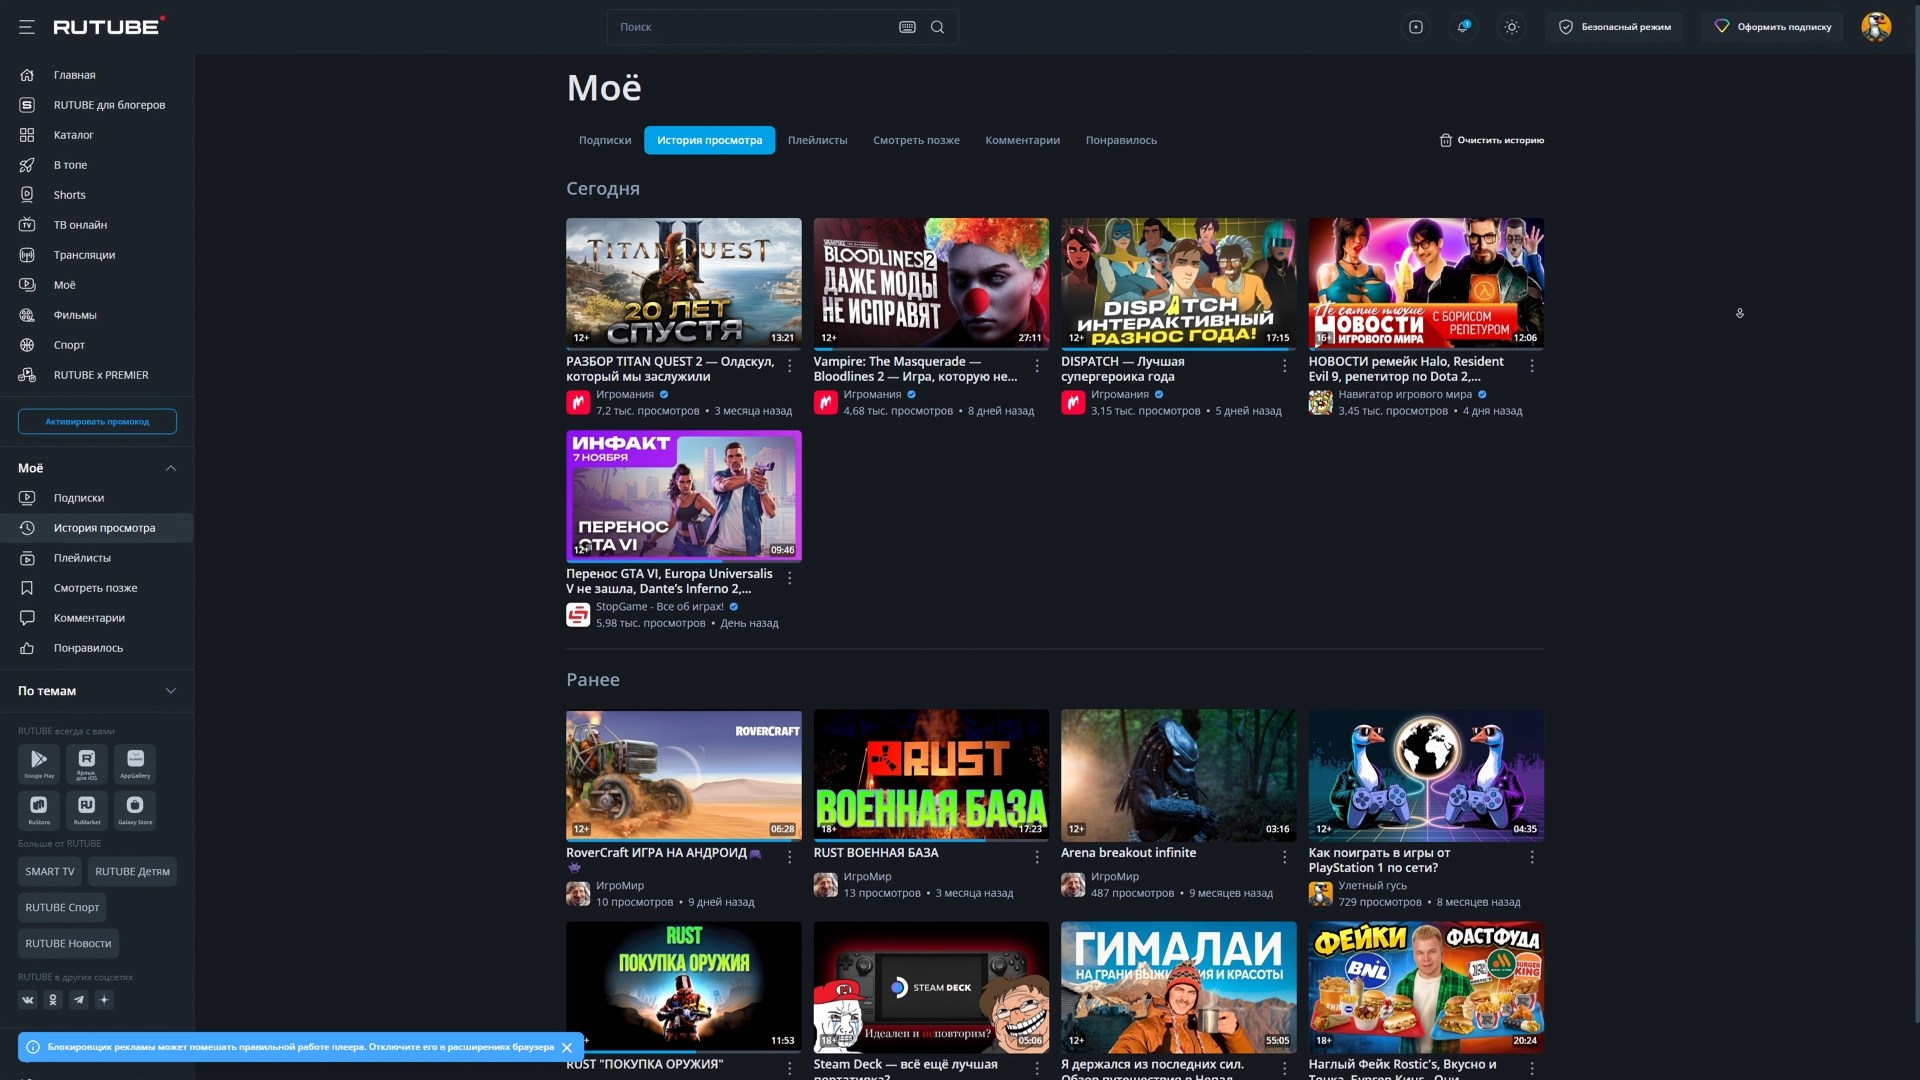Click the Очистить историю button
1920x1080 pixels.
point(1492,140)
